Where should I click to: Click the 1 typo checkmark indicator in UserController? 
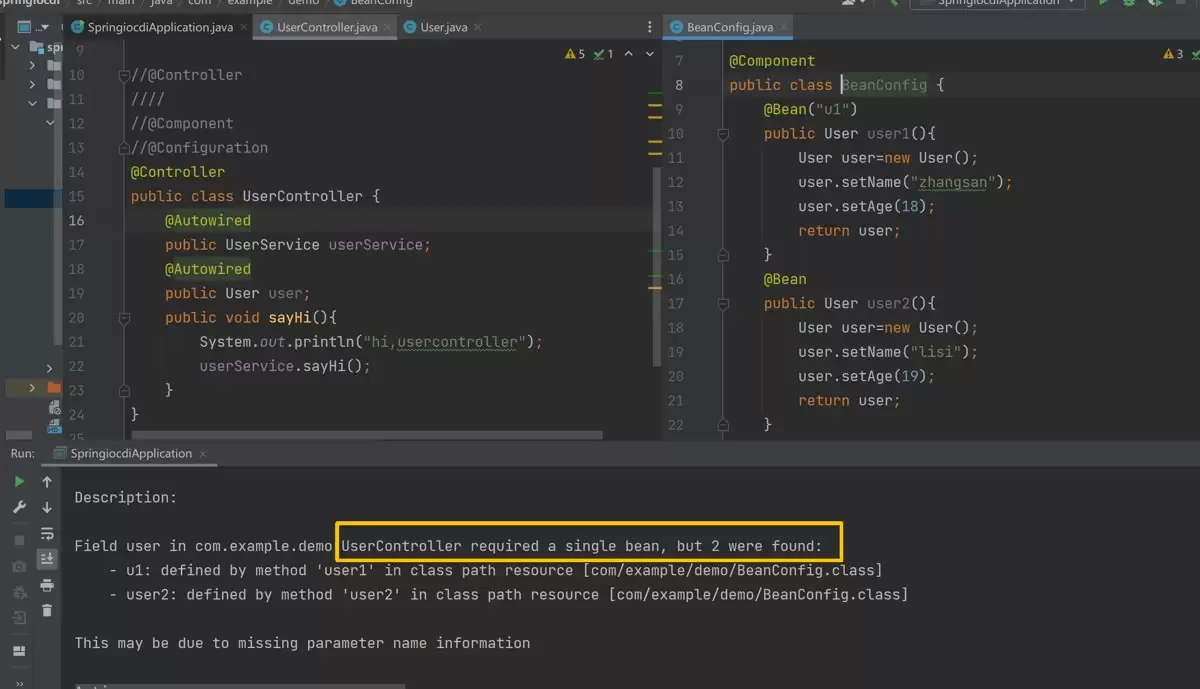point(603,54)
